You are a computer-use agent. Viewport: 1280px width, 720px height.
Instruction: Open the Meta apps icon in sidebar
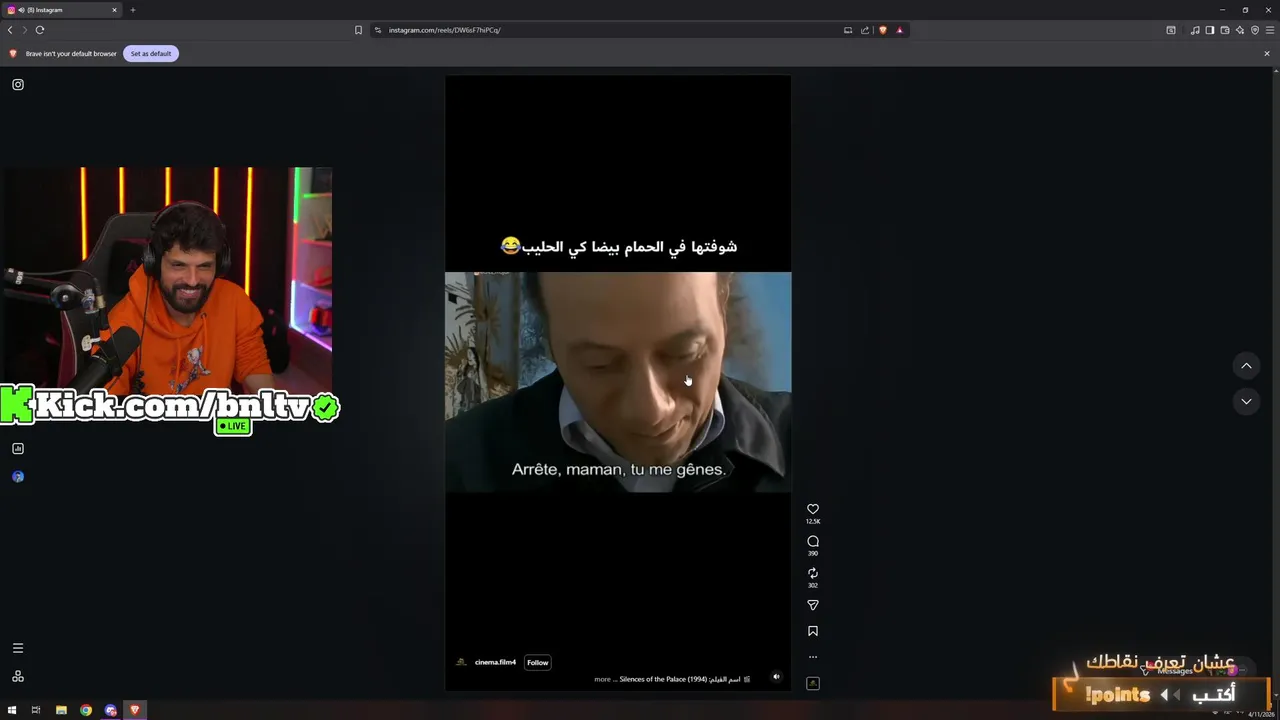(x=18, y=676)
